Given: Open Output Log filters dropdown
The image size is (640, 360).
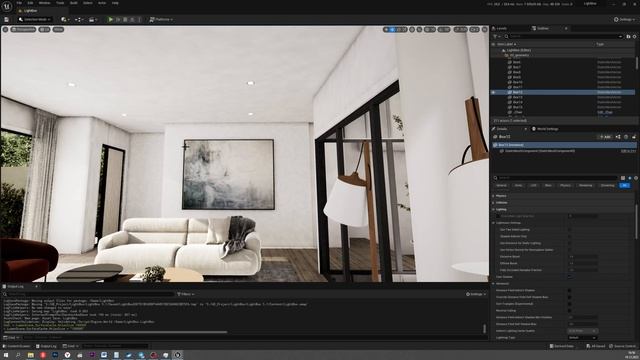Looking at the screenshot, I should pyautogui.click(x=186, y=294).
